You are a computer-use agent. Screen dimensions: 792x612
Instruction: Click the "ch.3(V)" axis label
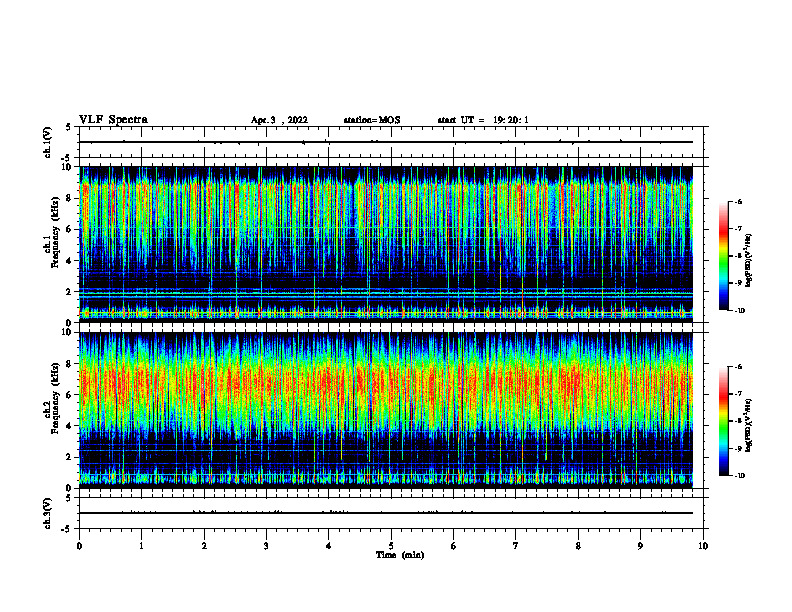click(48, 513)
